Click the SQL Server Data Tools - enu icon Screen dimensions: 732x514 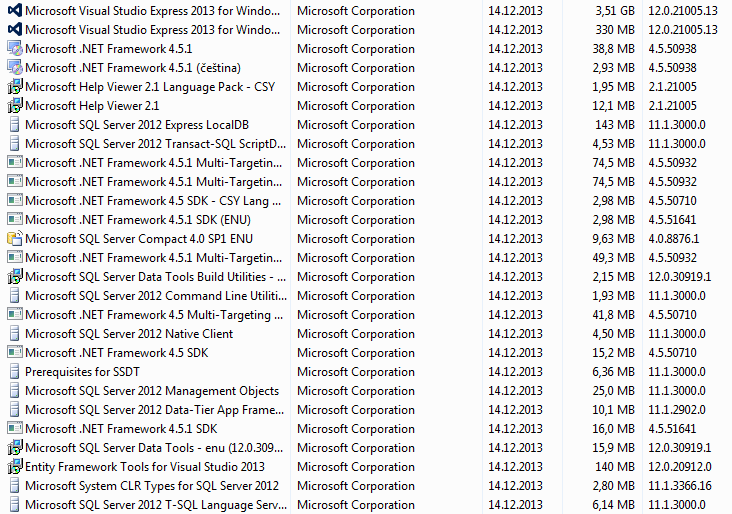[x=14, y=448]
